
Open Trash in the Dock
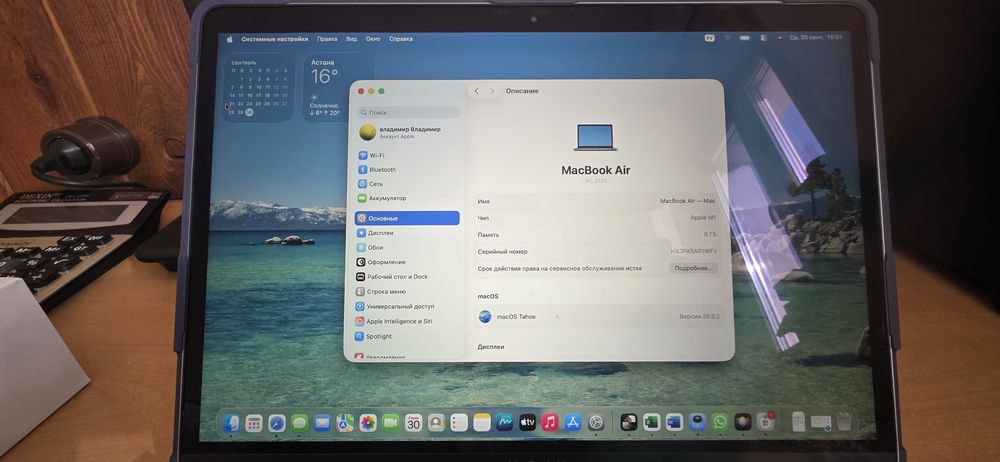point(844,421)
